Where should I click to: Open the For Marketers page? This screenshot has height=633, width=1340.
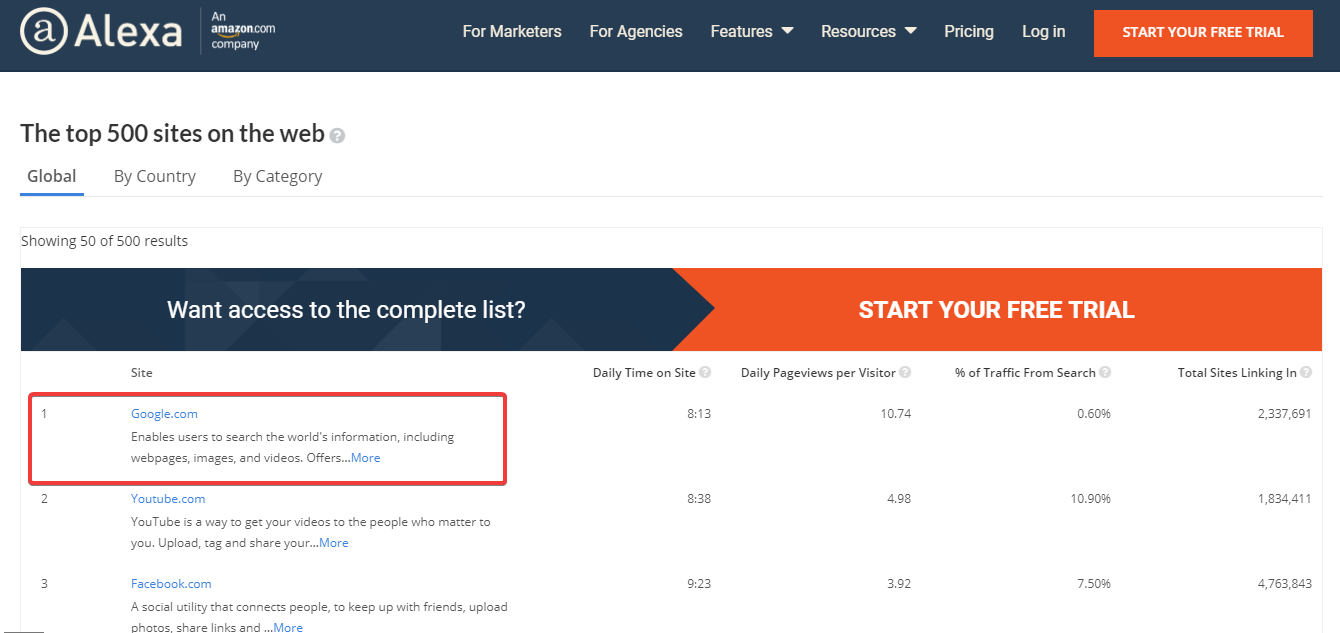(x=512, y=31)
